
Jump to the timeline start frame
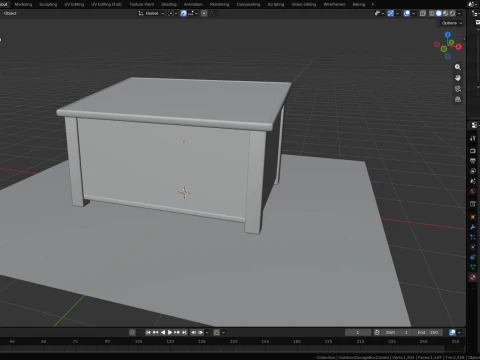(x=148, y=332)
